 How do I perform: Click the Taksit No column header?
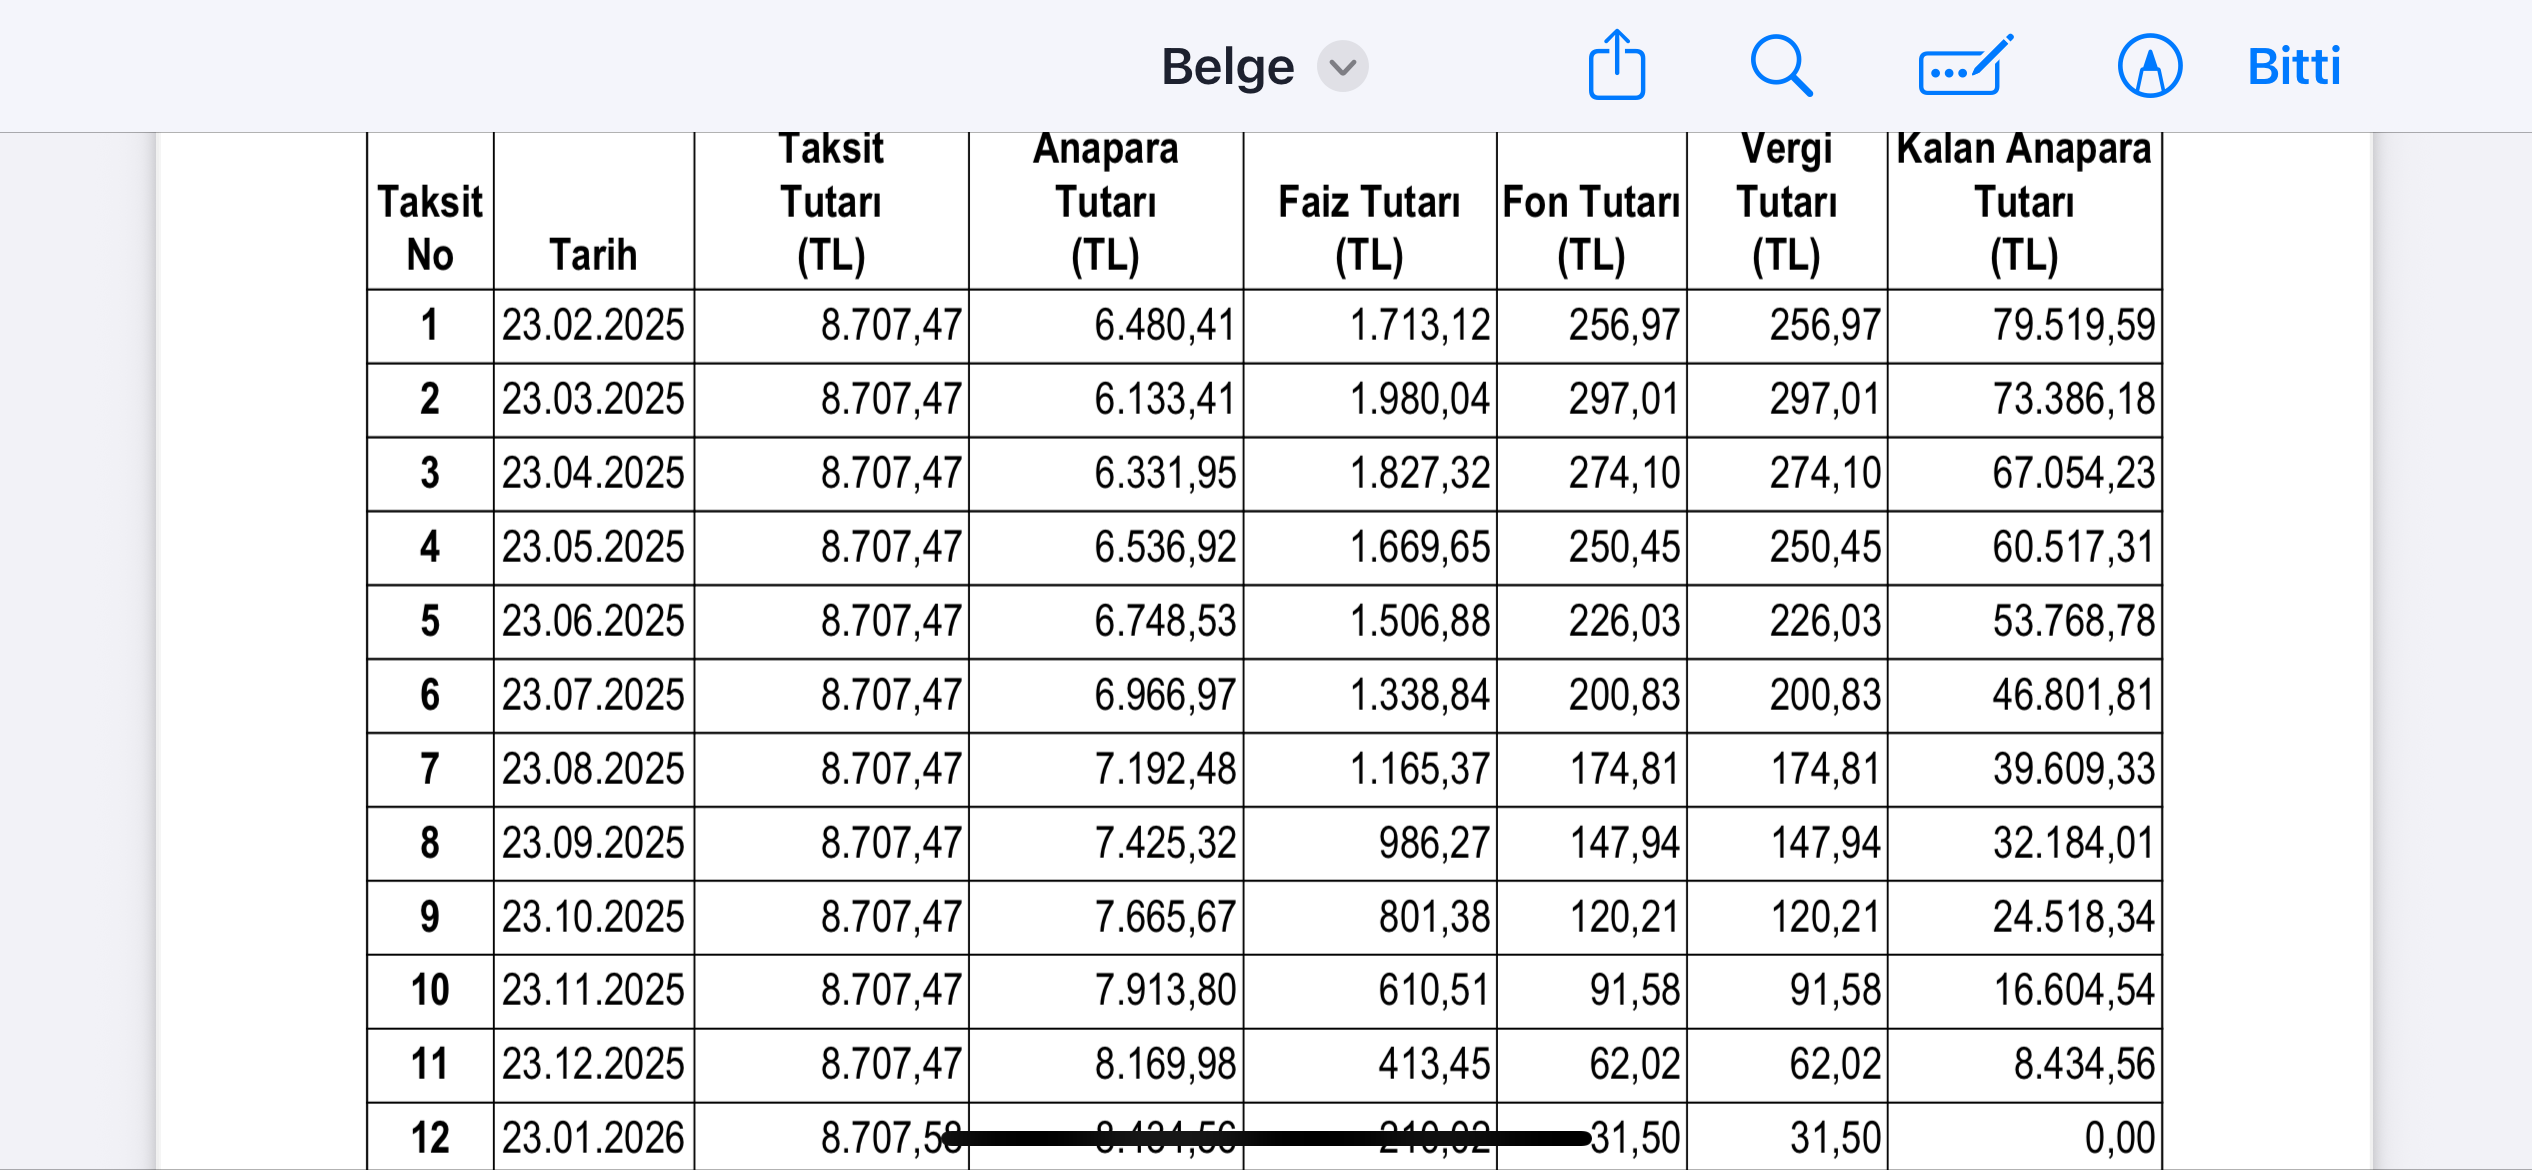pos(430,228)
